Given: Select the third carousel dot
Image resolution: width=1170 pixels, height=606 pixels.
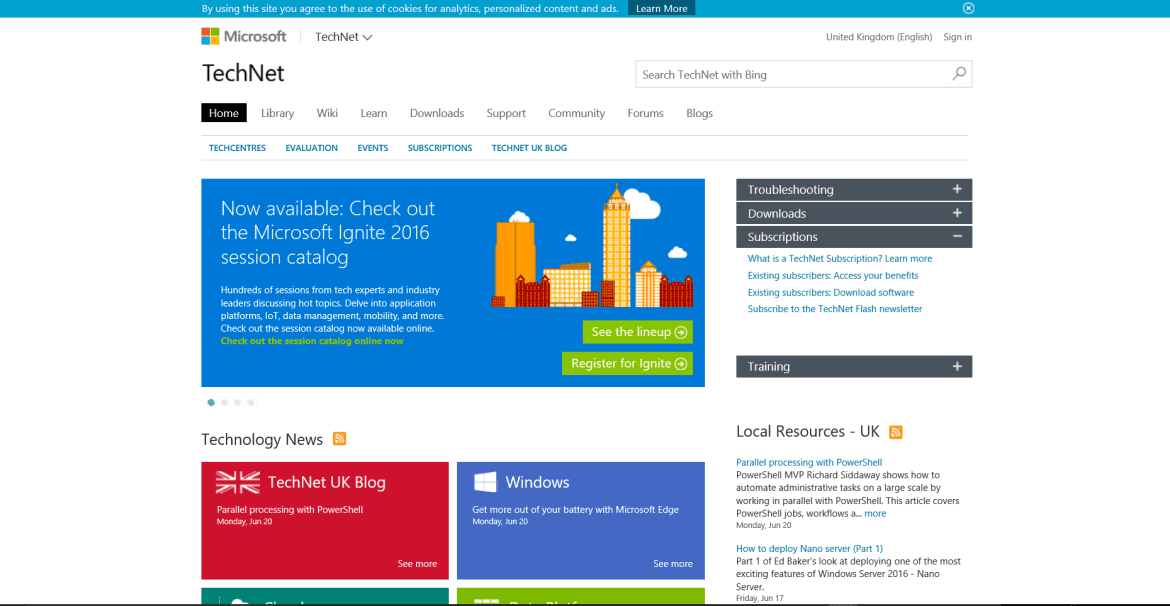Looking at the screenshot, I should (237, 402).
